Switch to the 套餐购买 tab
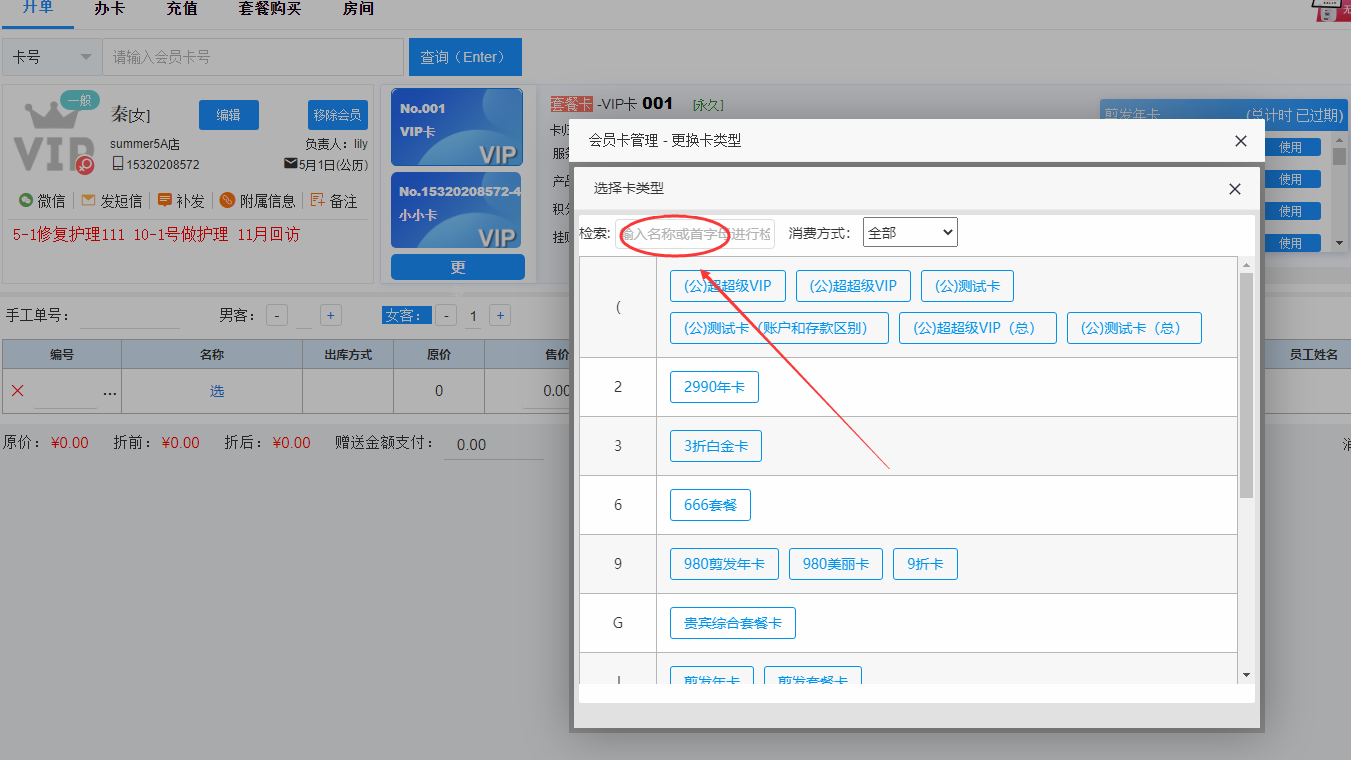This screenshot has width=1351, height=760. (270, 9)
